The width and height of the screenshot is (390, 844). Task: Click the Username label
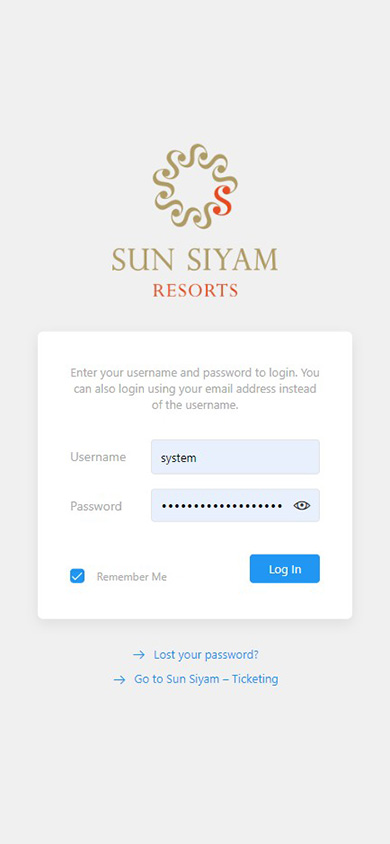(x=98, y=457)
